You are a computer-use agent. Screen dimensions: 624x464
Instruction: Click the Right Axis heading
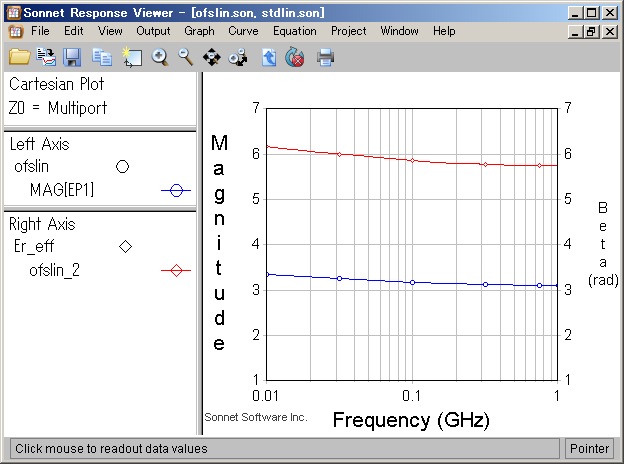pyautogui.click(x=42, y=224)
